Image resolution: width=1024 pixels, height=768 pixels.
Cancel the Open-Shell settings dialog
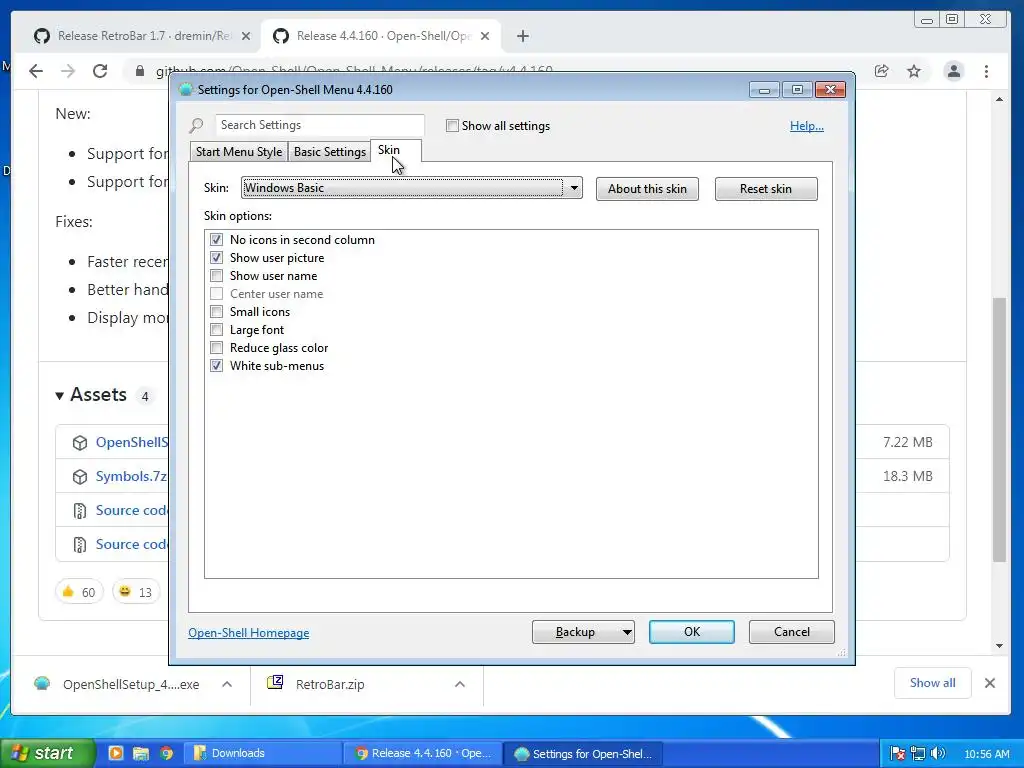pos(792,632)
